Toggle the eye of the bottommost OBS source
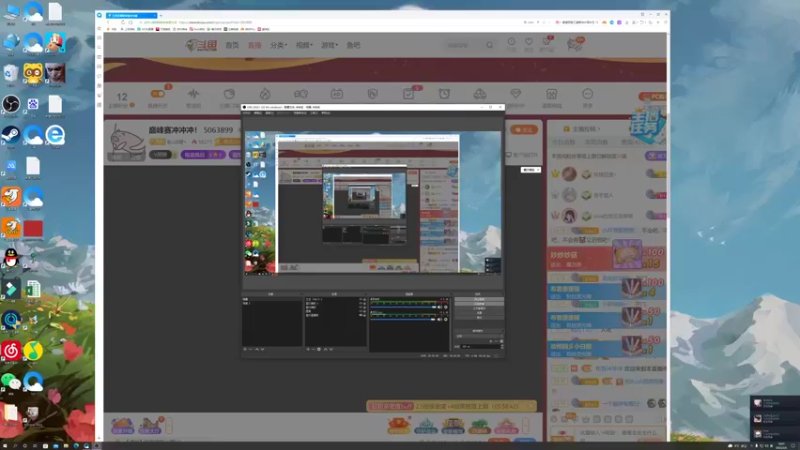The height and width of the screenshot is (450, 800). tap(361, 315)
